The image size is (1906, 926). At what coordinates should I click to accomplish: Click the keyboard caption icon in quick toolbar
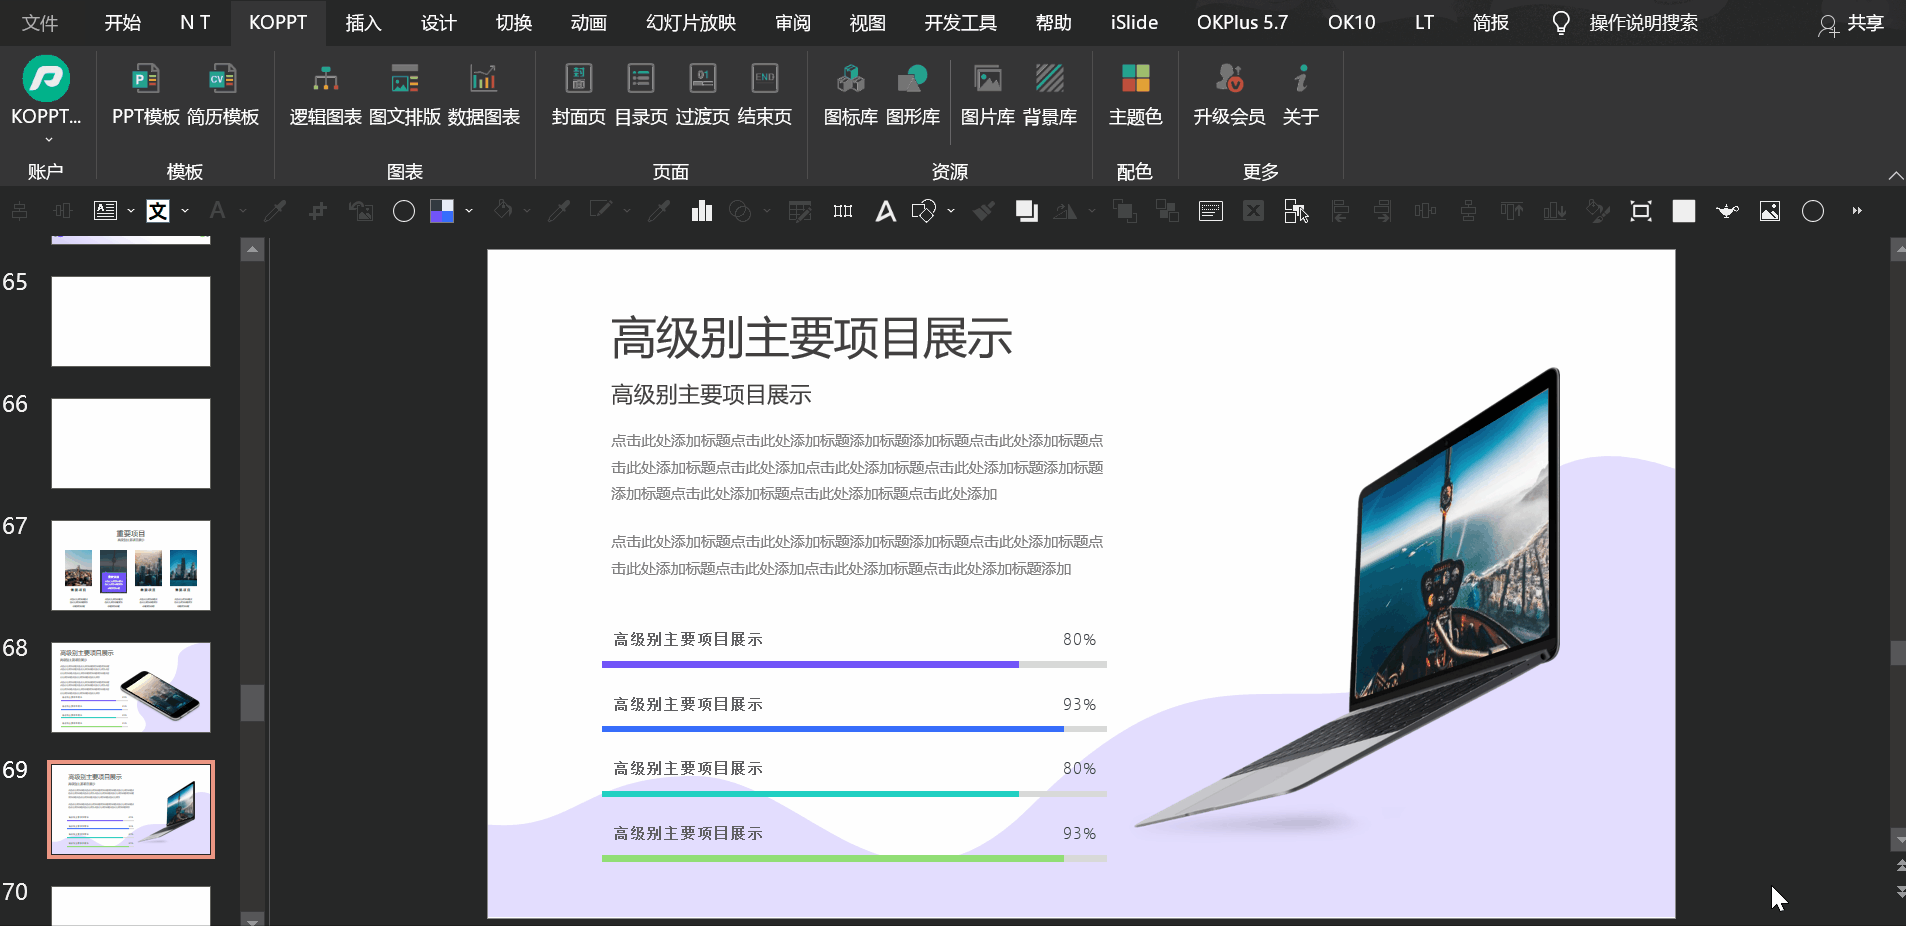click(1211, 211)
